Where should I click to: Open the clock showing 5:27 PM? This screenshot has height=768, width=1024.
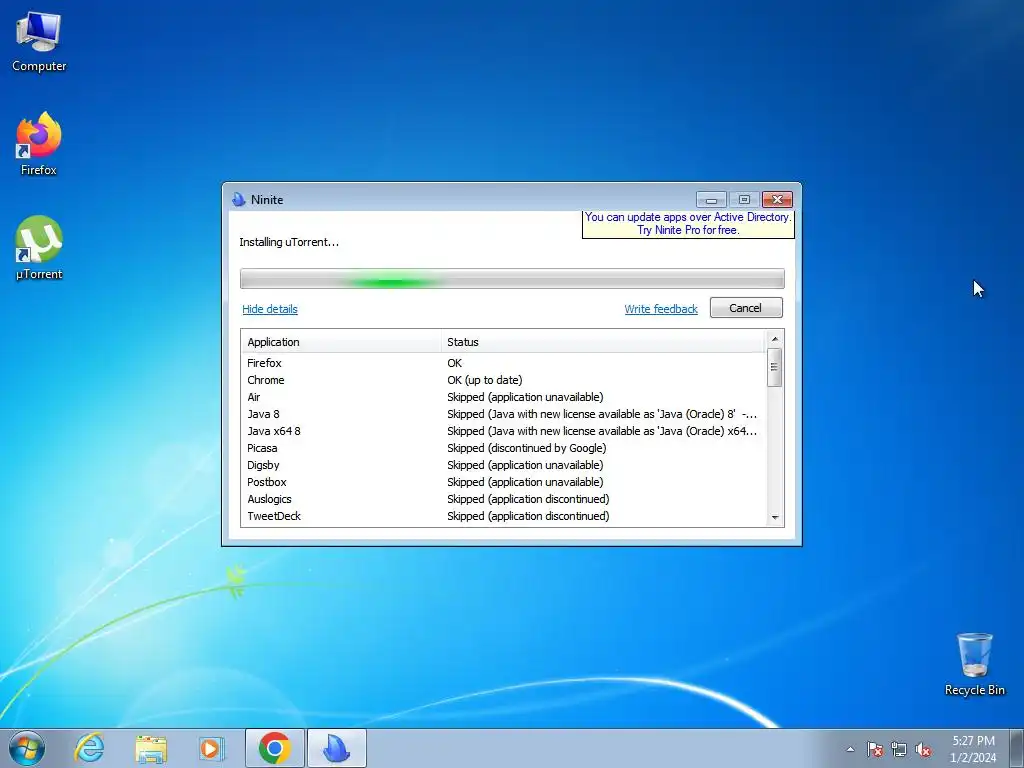click(973, 749)
